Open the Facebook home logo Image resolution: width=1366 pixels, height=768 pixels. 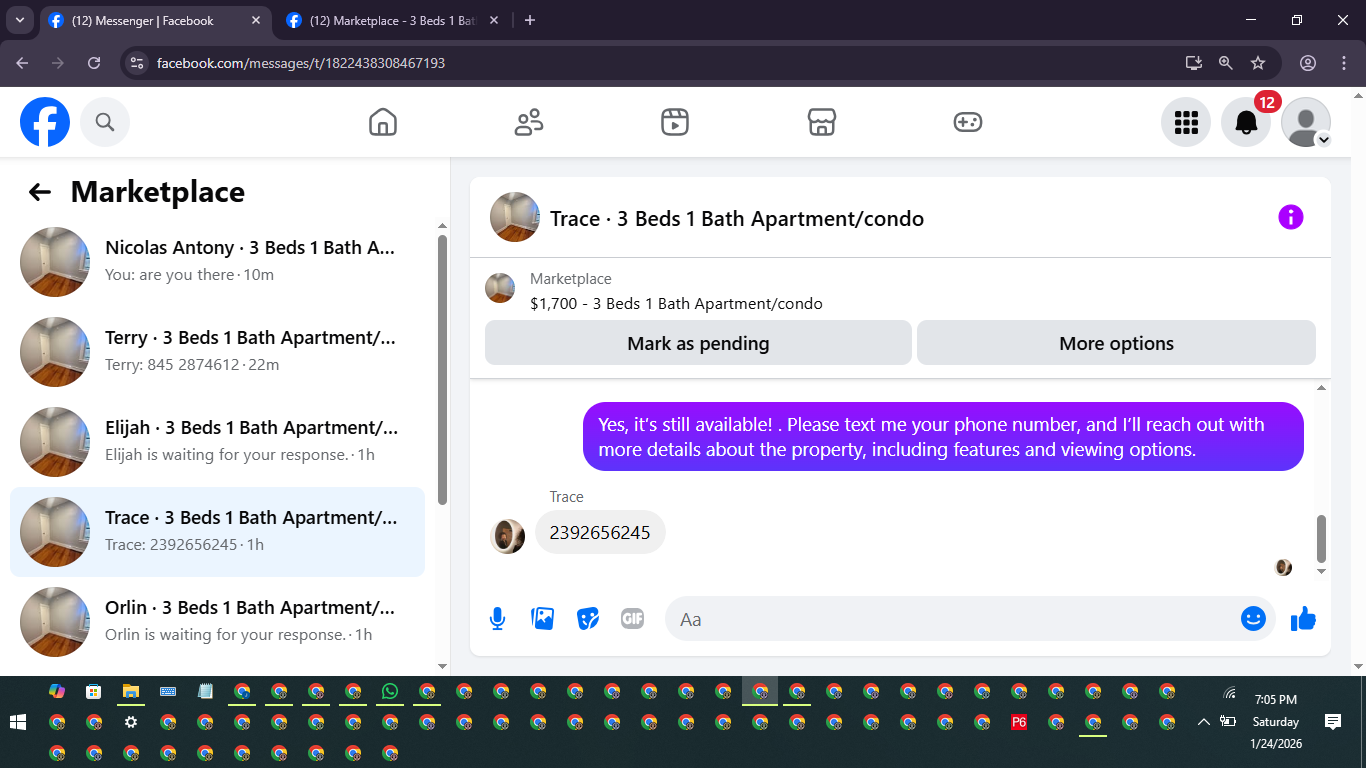(45, 122)
